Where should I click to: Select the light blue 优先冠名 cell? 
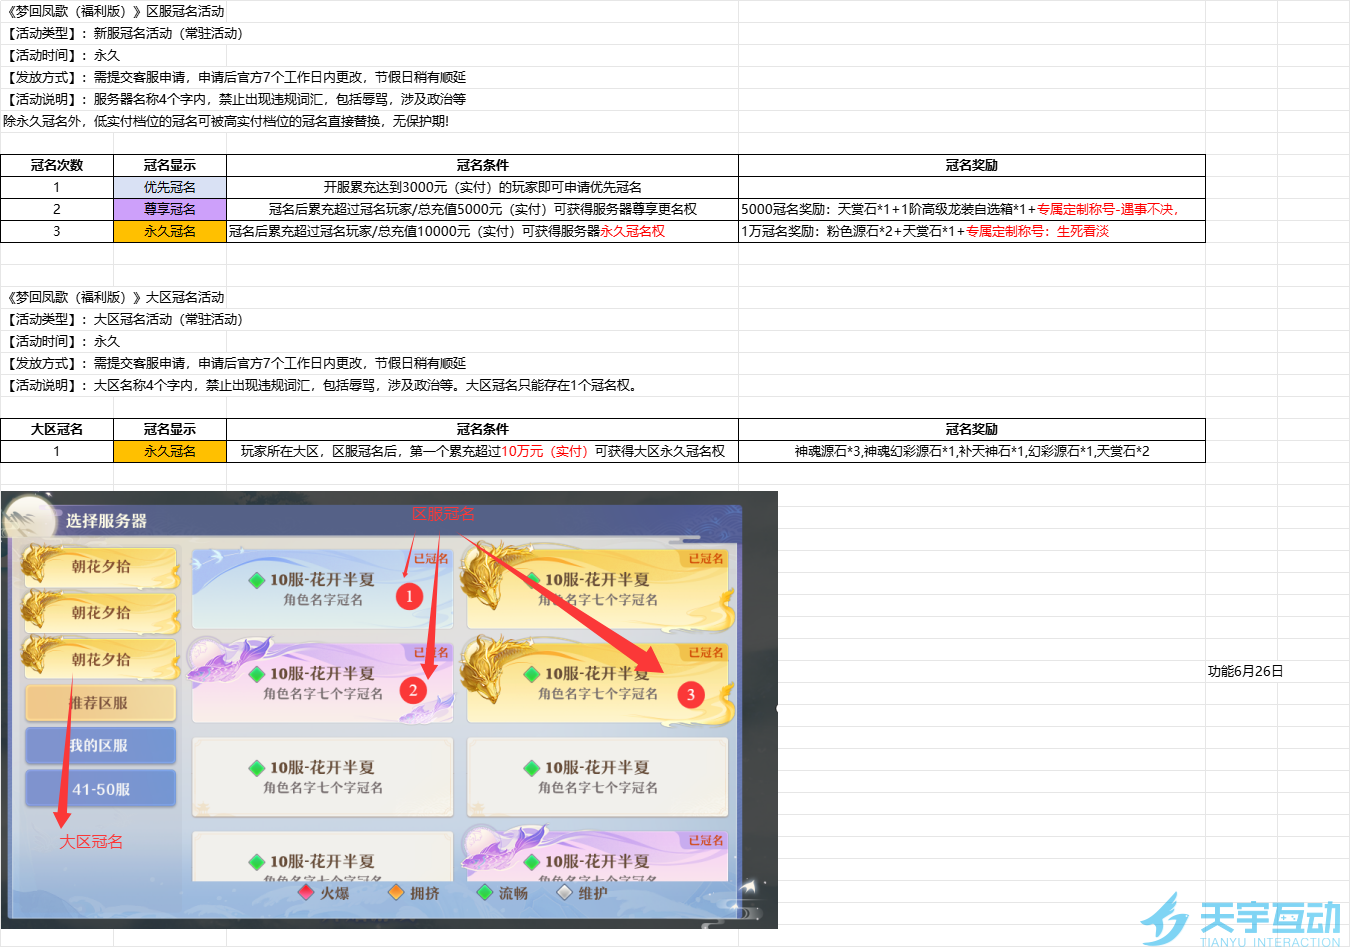click(x=170, y=187)
